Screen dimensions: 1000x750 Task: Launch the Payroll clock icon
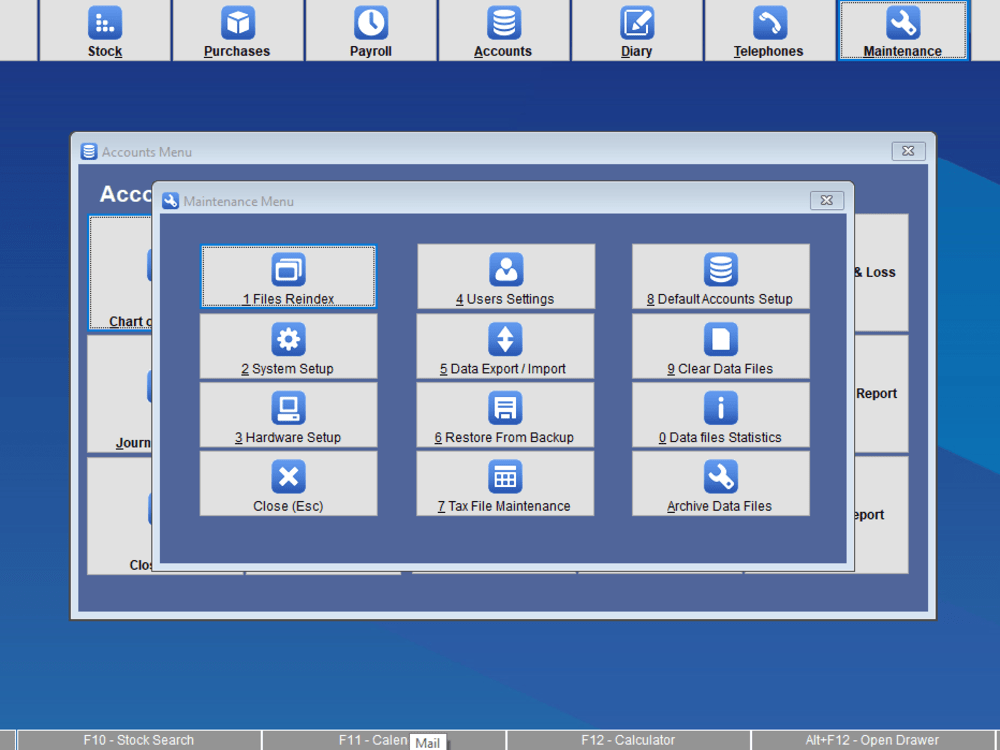[371, 25]
